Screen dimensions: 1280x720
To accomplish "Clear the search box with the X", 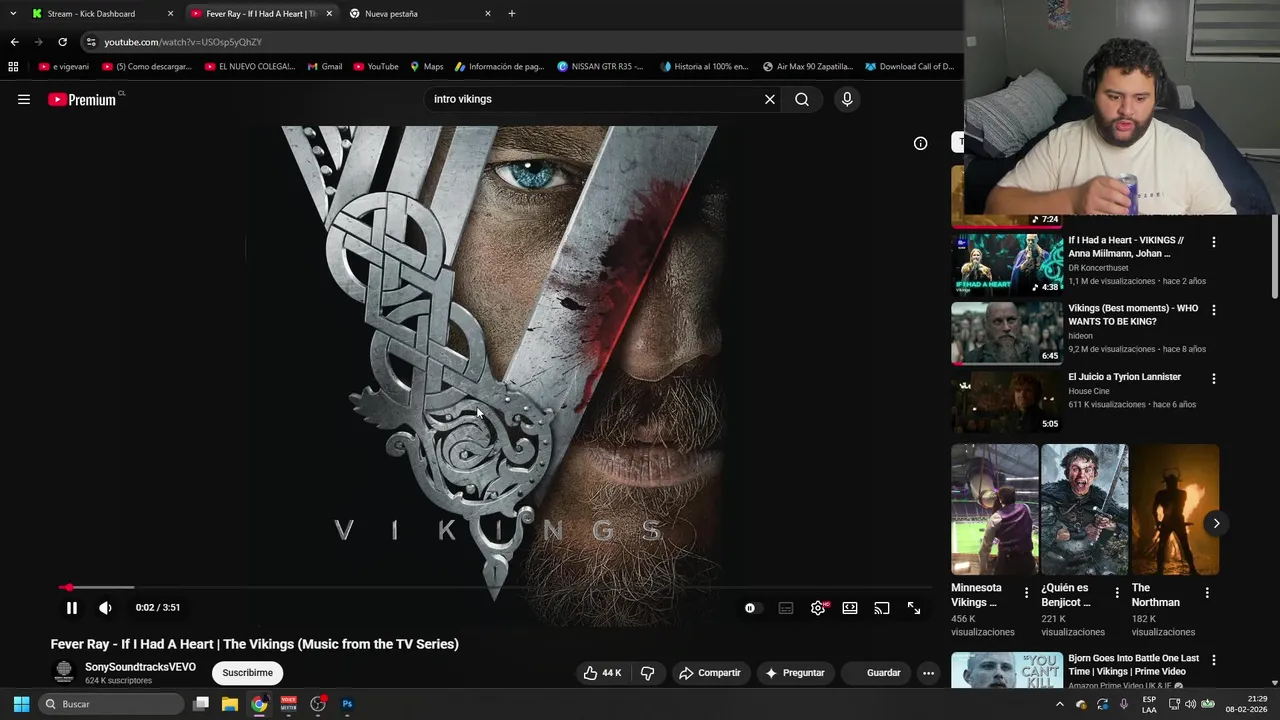I will click(770, 99).
